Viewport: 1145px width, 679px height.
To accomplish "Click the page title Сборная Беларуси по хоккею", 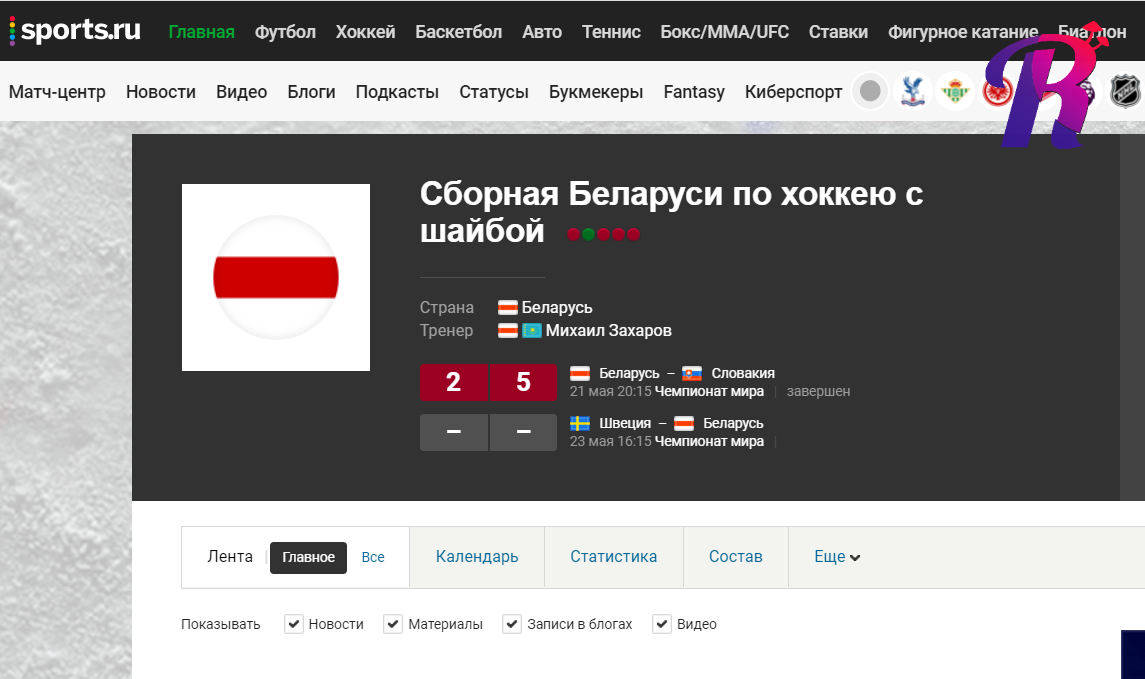I will point(671,212).
